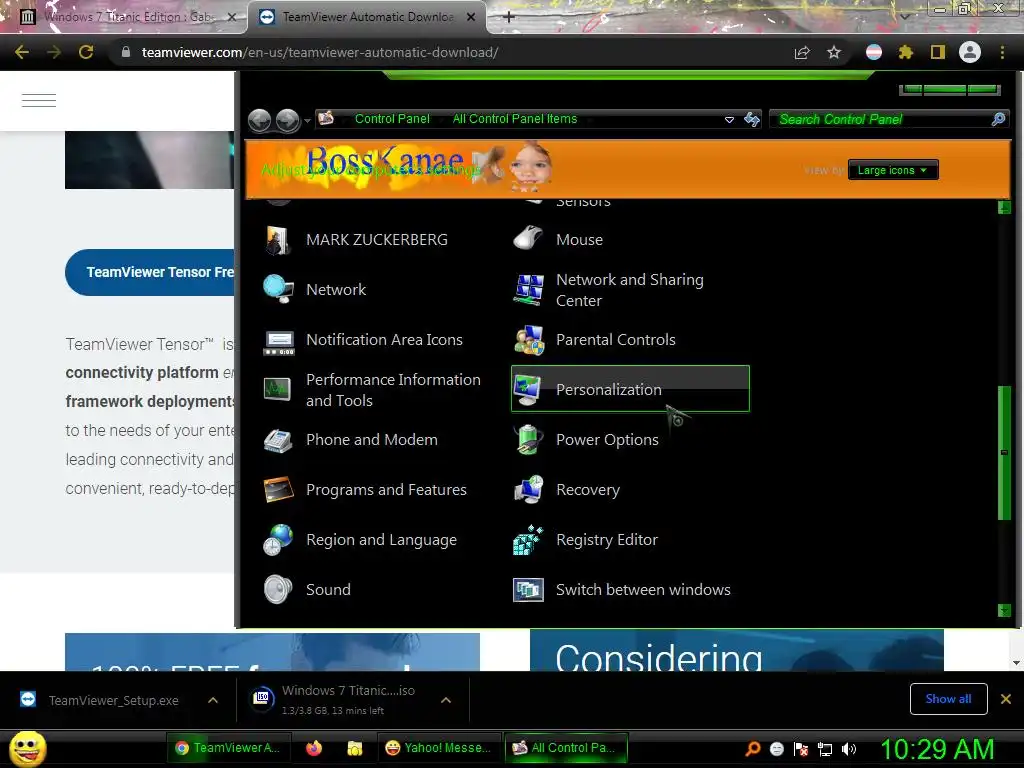The image size is (1024, 768).
Task: Open the Personalization monitor icon
Action: pyautogui.click(x=528, y=390)
